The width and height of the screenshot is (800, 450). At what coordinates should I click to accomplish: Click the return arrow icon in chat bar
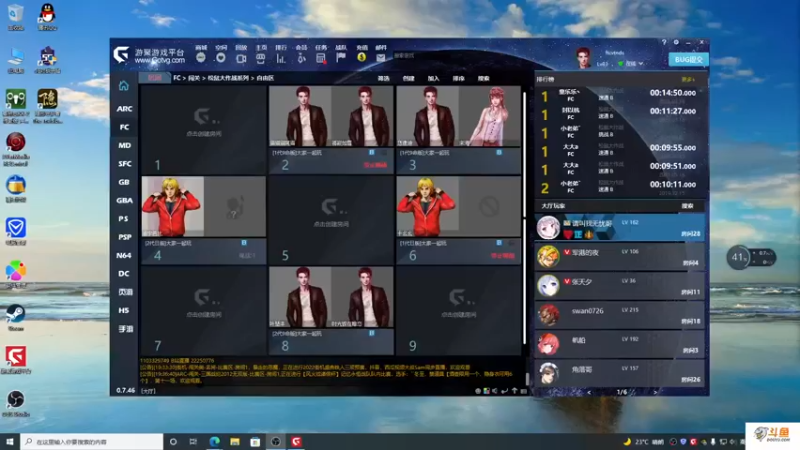[505, 391]
